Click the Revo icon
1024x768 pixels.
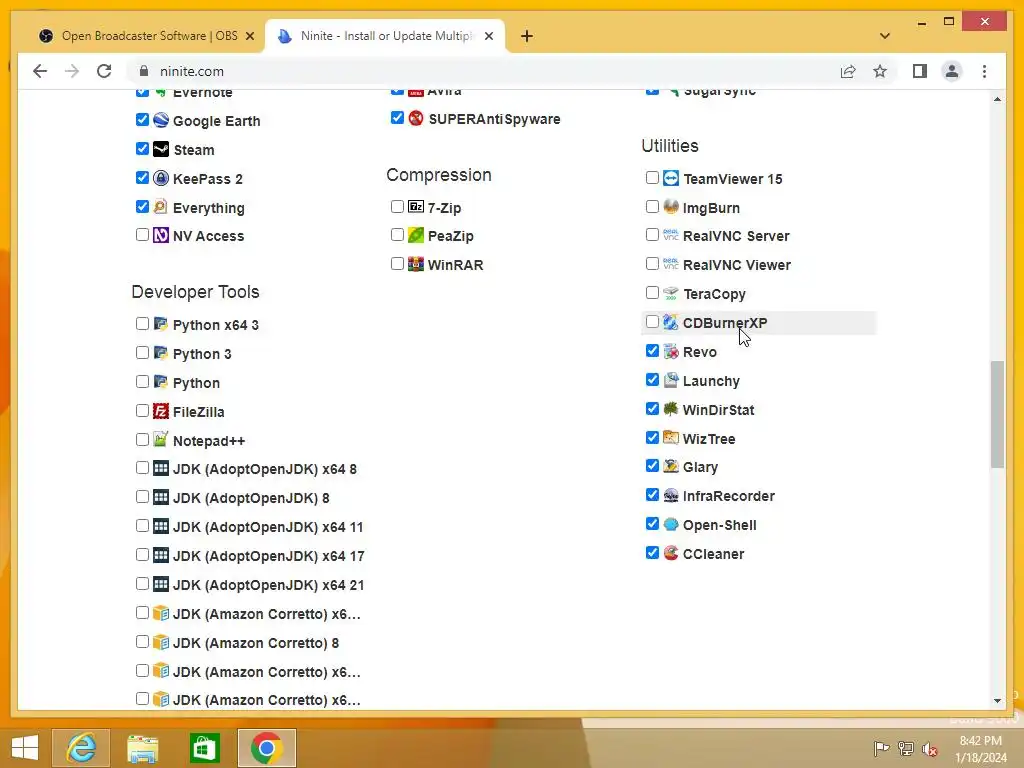point(671,351)
